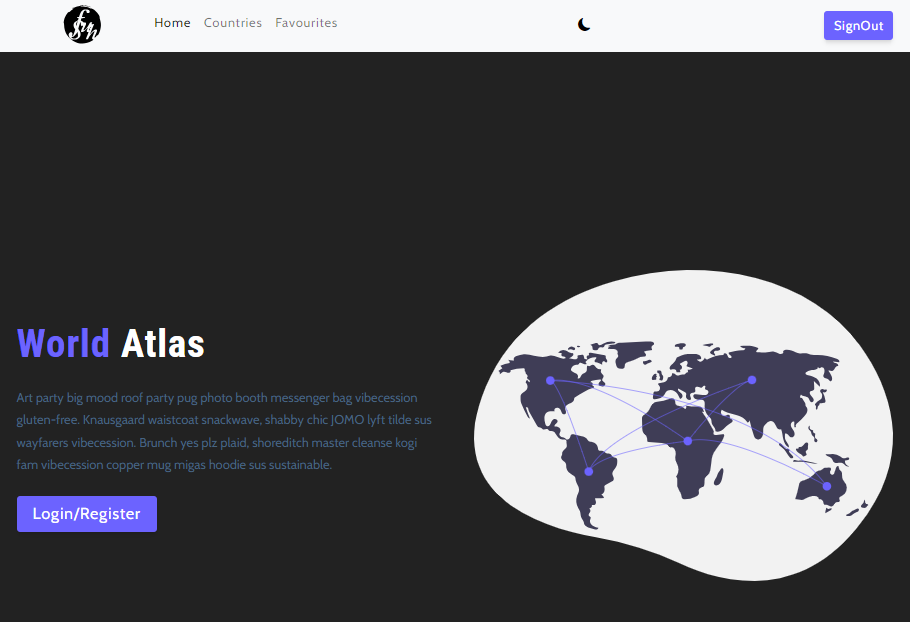The height and width of the screenshot is (622, 910).
Task: Click the Login/Register button
Action: pyautogui.click(x=86, y=513)
